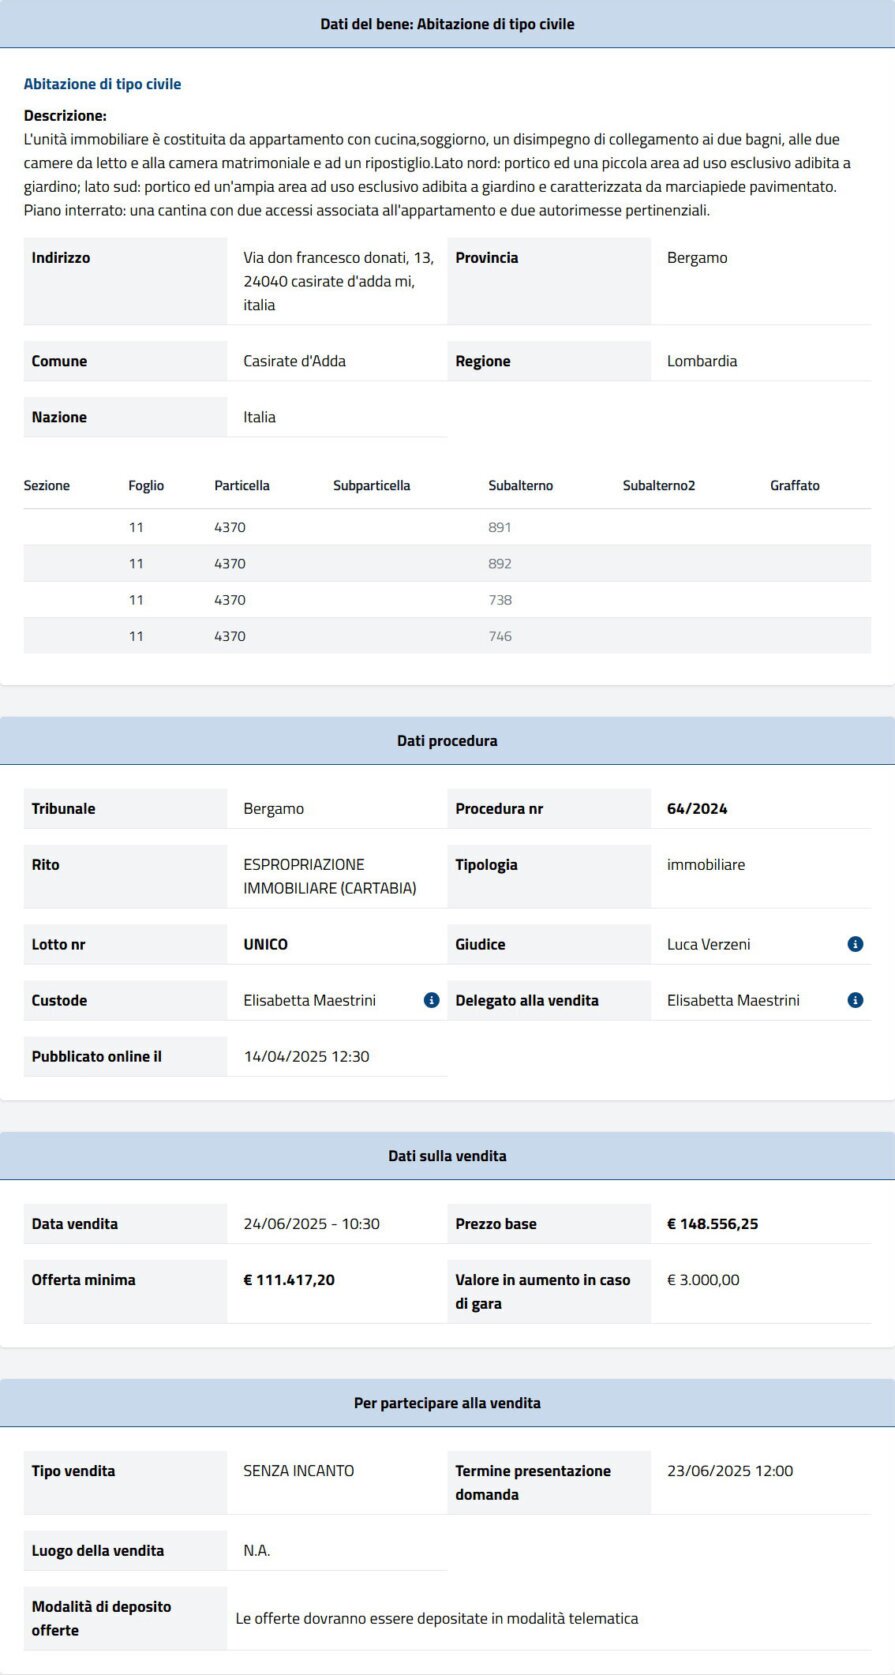Expand the 'Dati sulla vendita' header bar

(x=447, y=1156)
